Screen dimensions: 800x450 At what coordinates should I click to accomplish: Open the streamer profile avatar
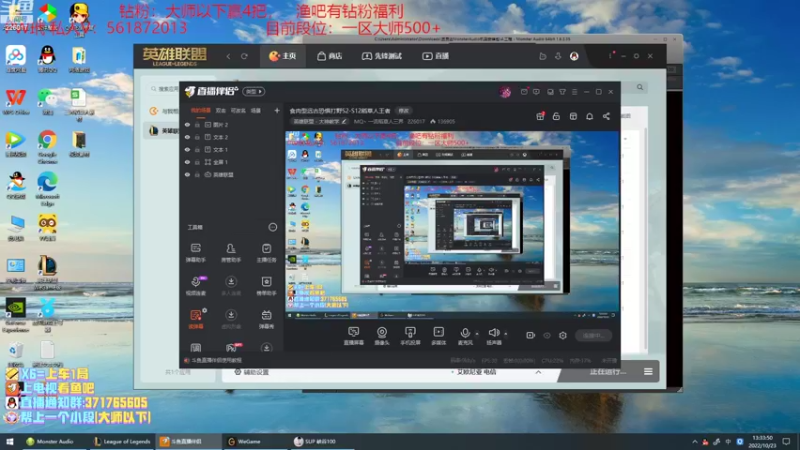(x=505, y=92)
